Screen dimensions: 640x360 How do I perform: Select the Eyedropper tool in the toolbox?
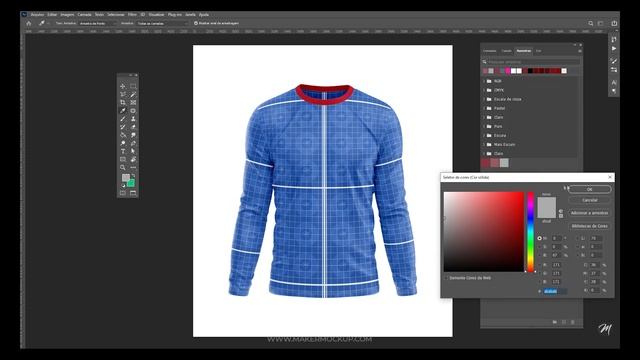pos(123,111)
